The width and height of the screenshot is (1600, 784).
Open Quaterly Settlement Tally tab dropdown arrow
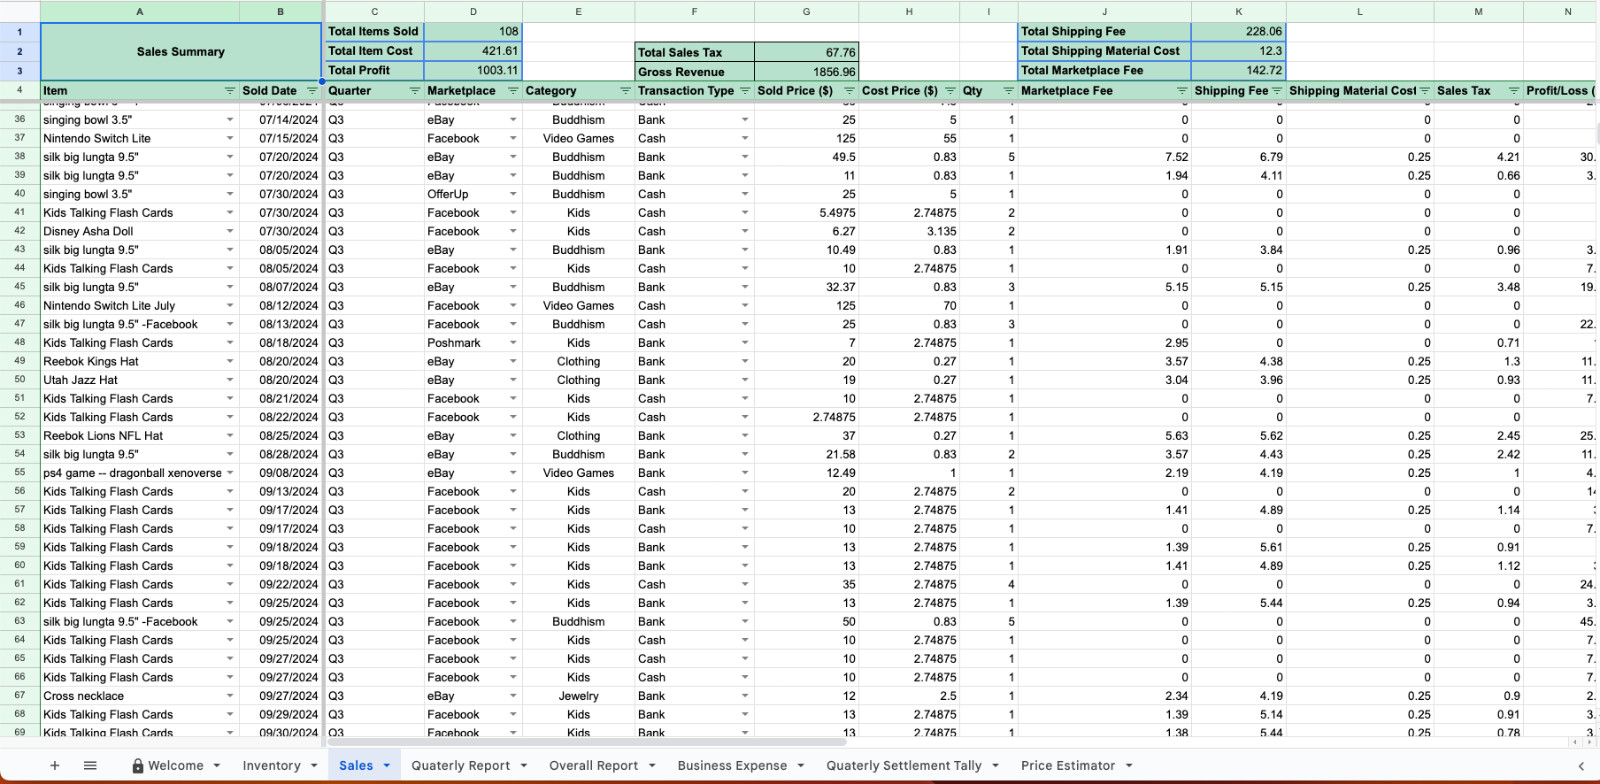995,766
